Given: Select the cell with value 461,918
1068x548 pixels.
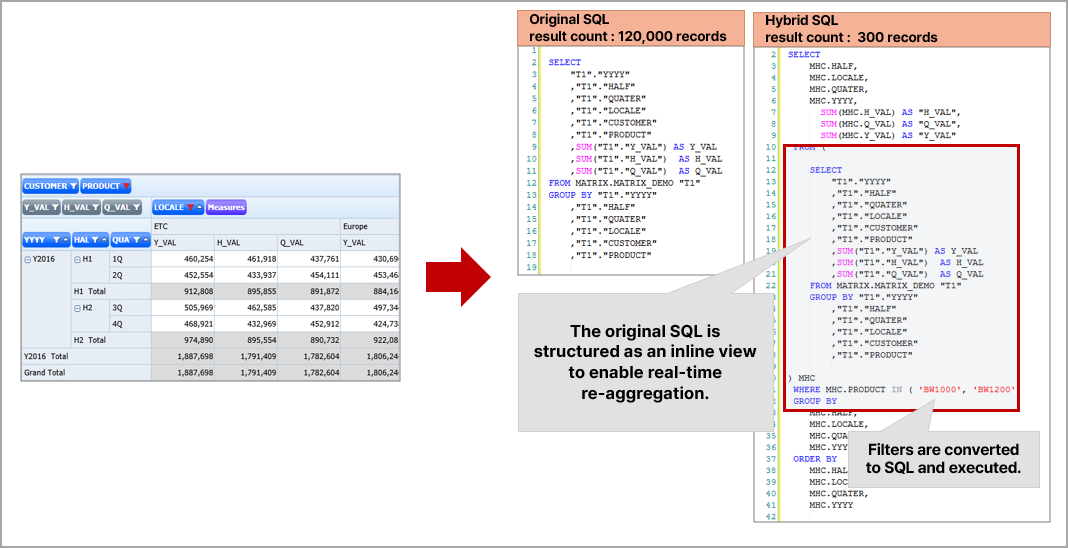Looking at the screenshot, I should click(x=246, y=259).
